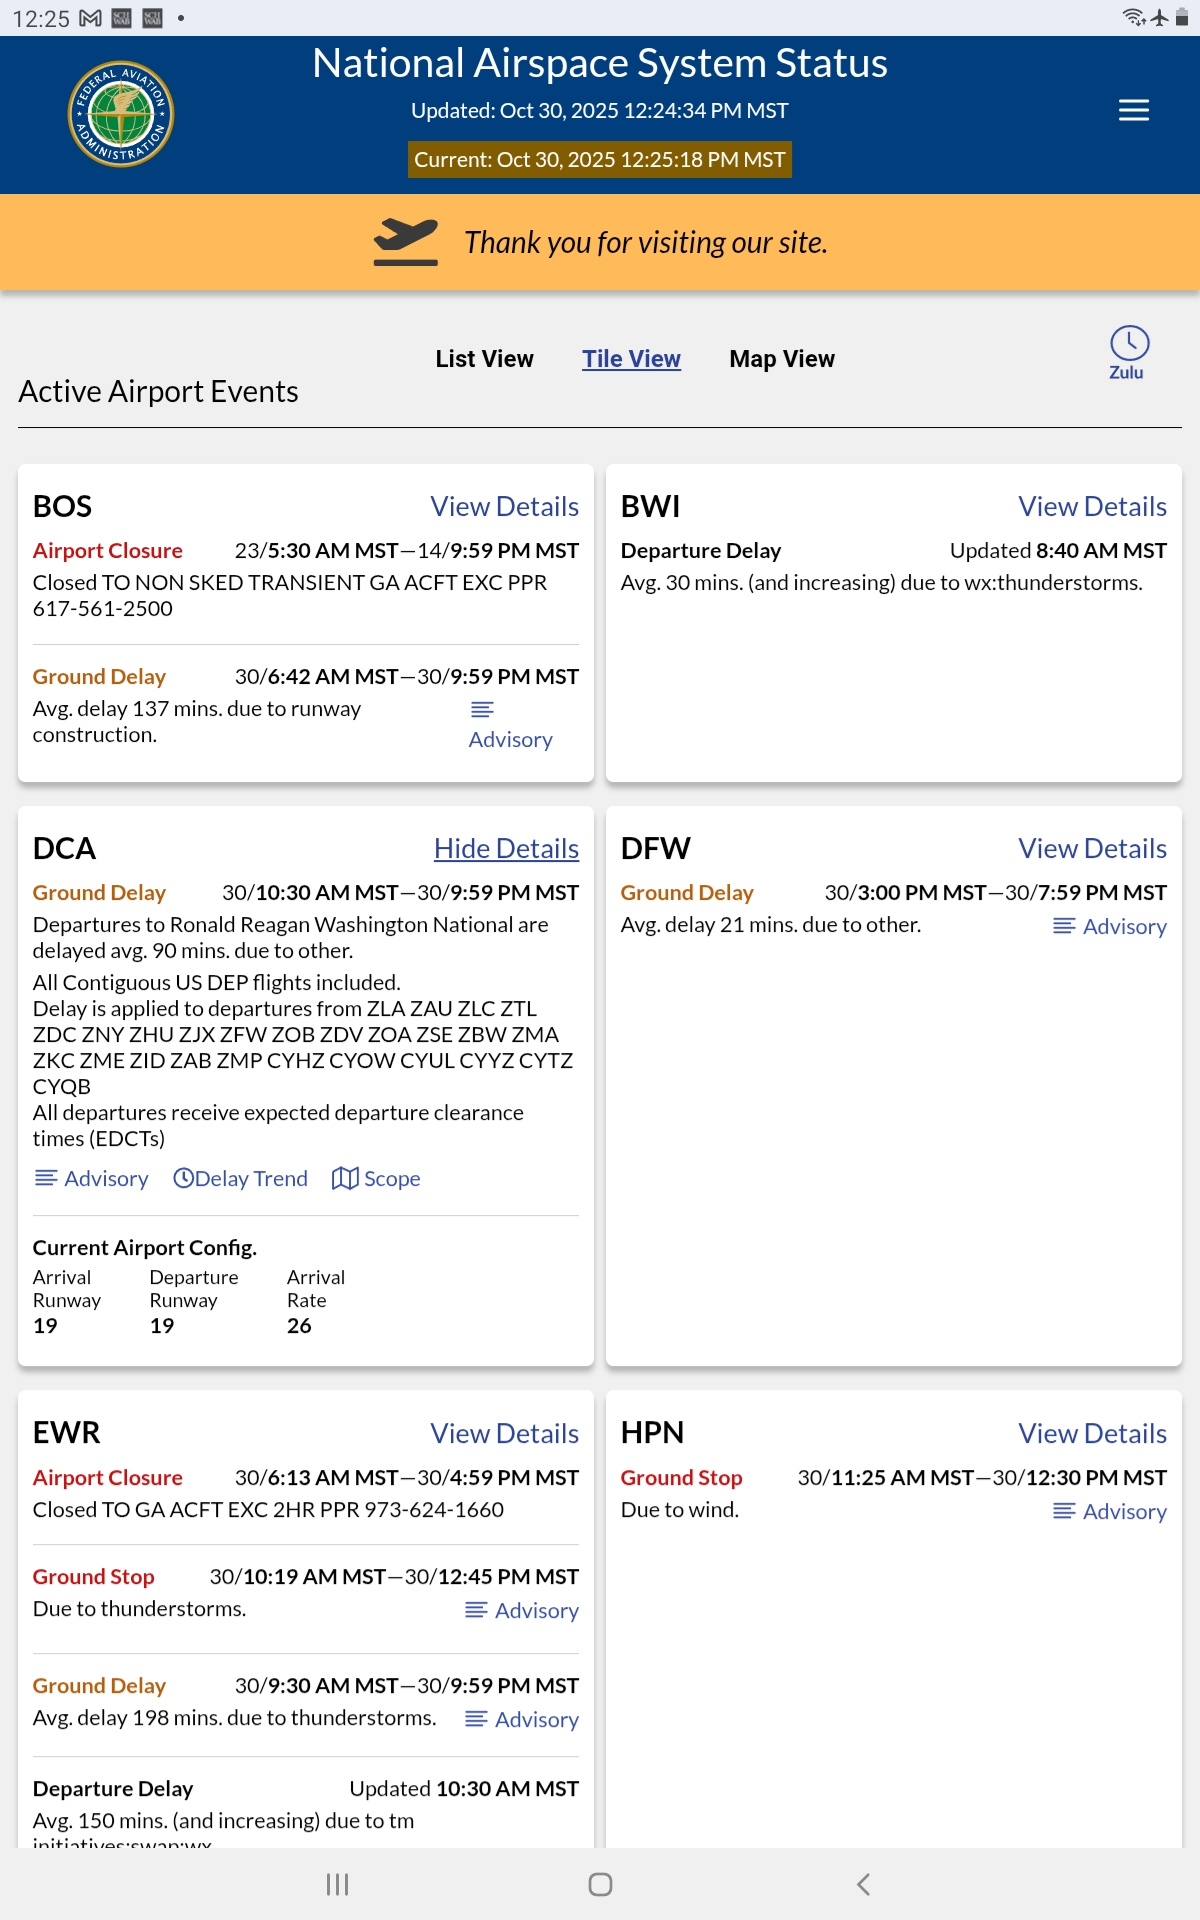The image size is (1200, 1920).
Task: Open DFW Ground Delay advisory
Action: coord(1110,927)
